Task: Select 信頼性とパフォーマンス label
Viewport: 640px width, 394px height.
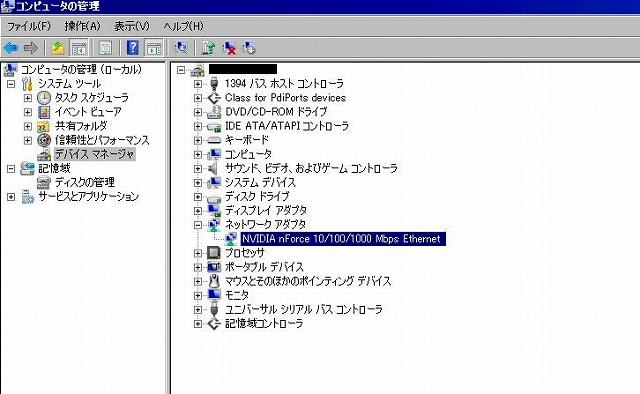Action: (102, 140)
